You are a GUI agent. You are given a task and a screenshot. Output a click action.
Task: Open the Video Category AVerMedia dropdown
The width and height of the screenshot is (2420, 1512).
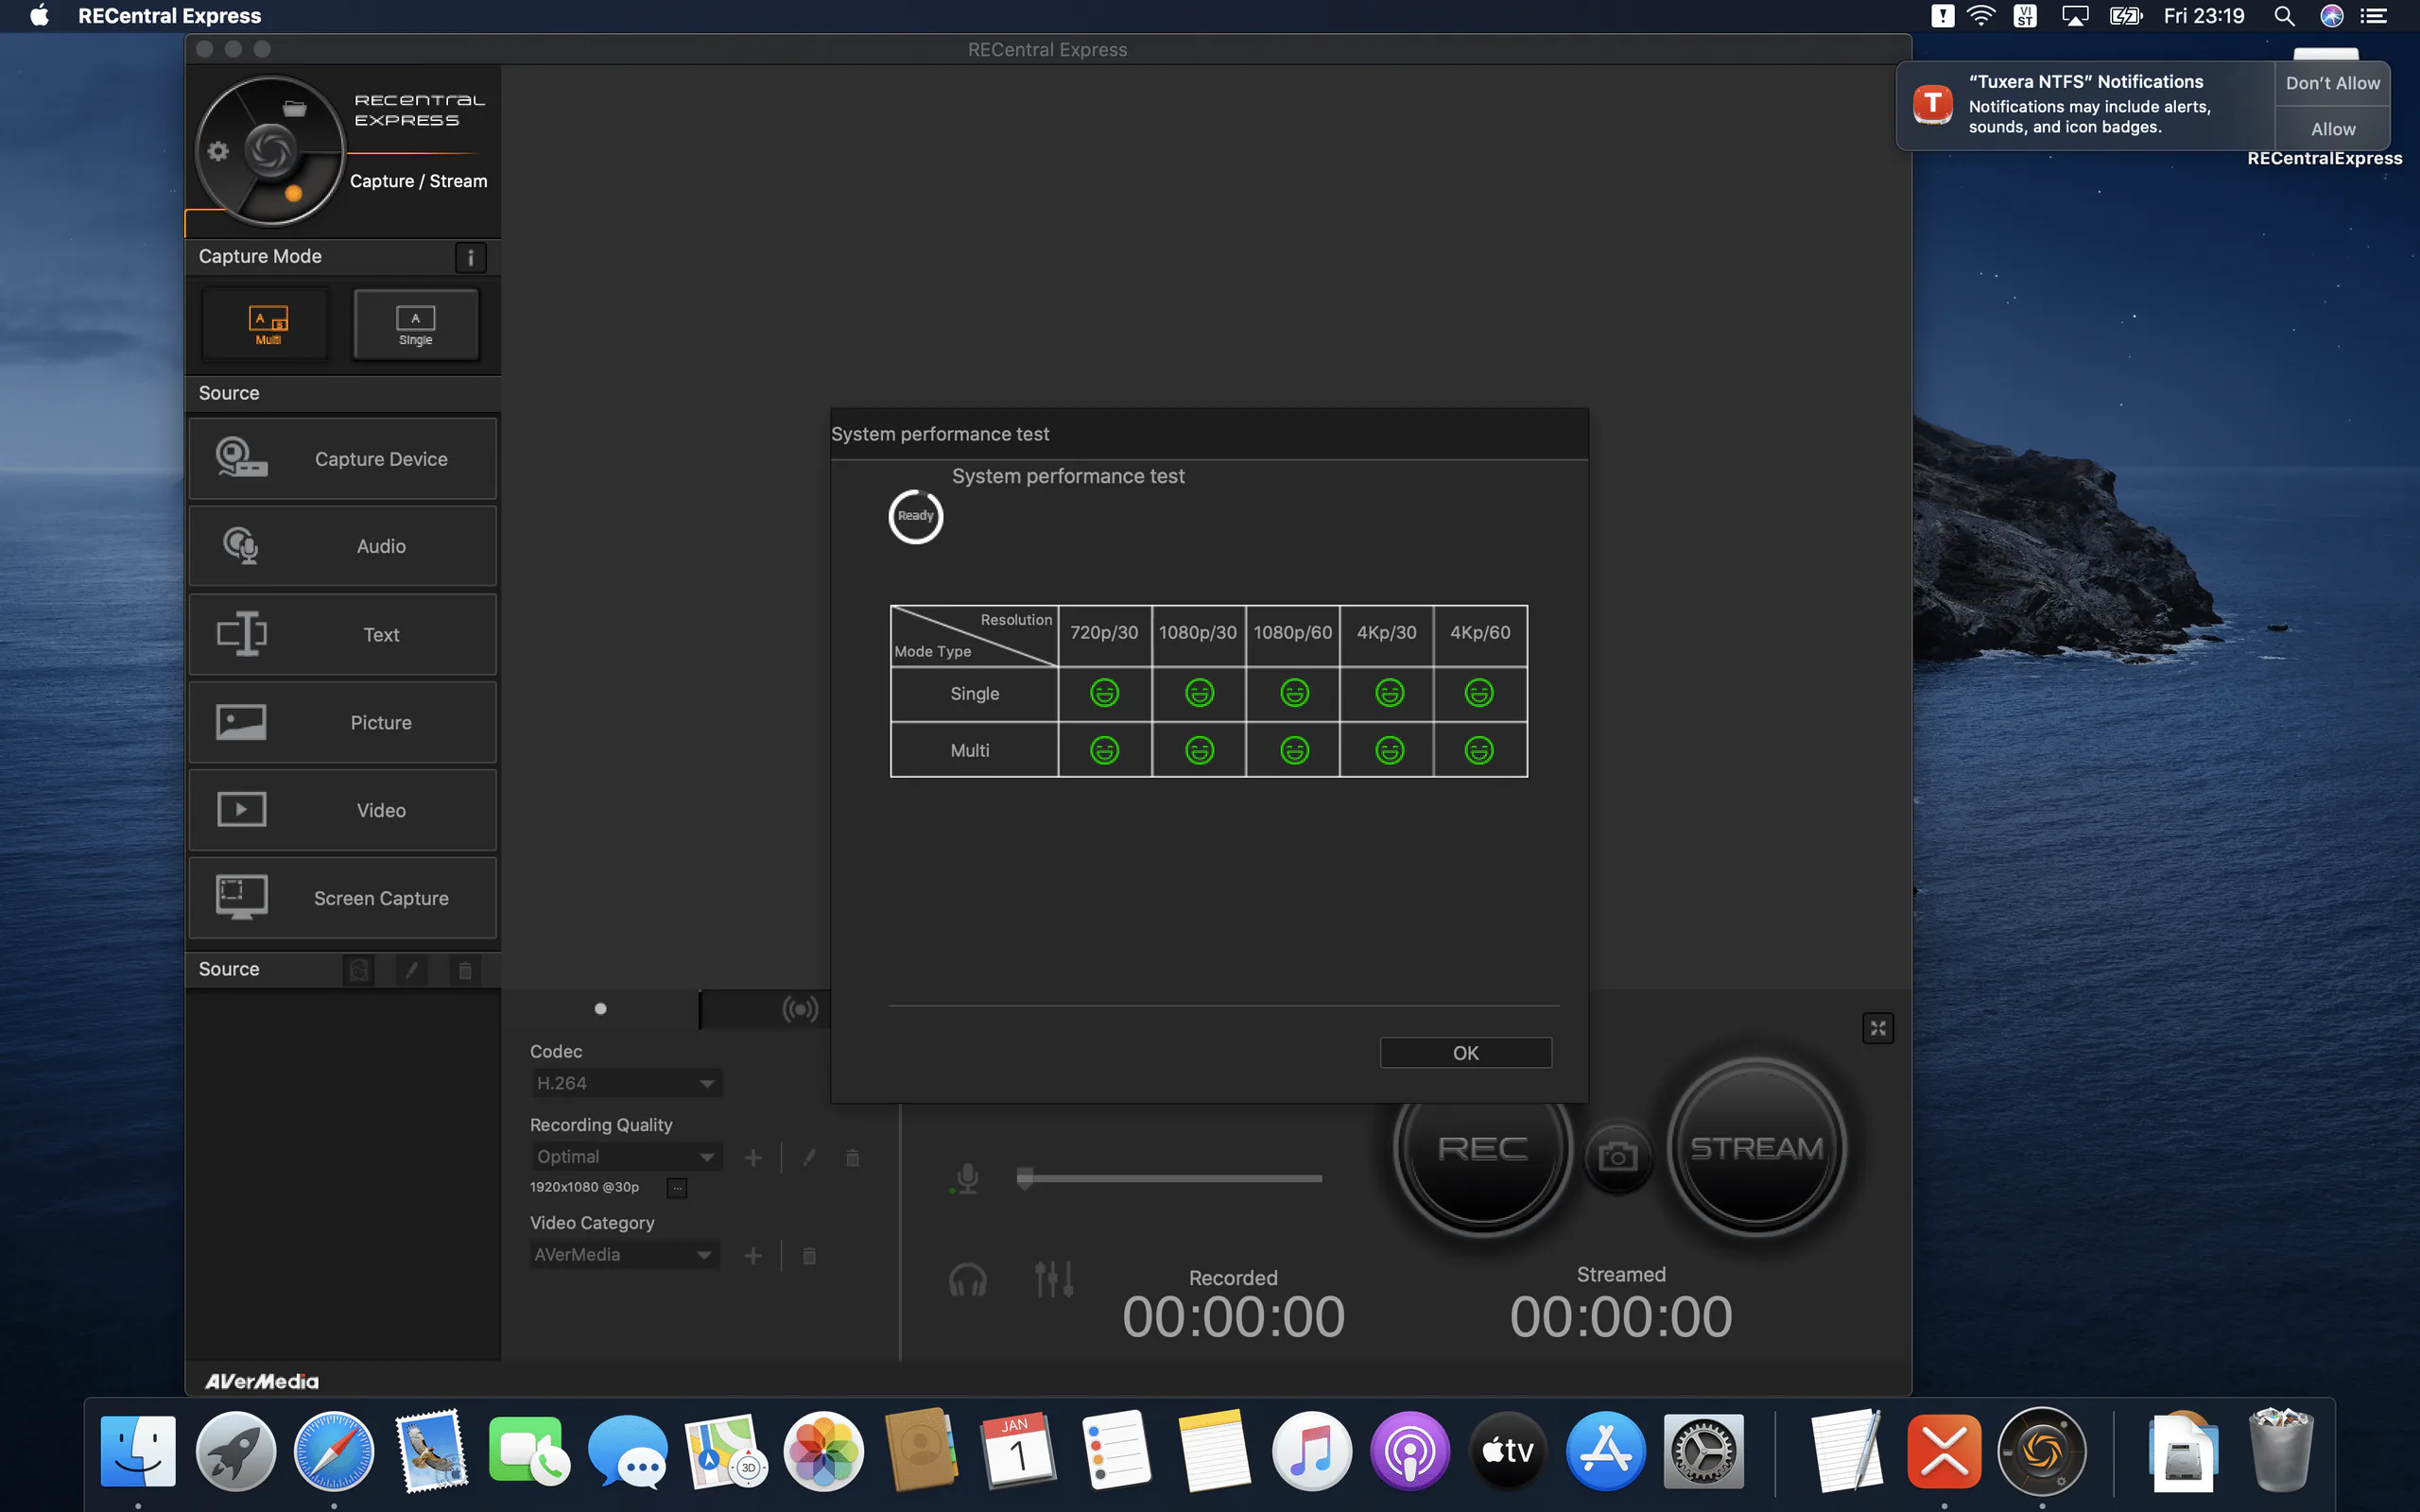pos(625,1255)
